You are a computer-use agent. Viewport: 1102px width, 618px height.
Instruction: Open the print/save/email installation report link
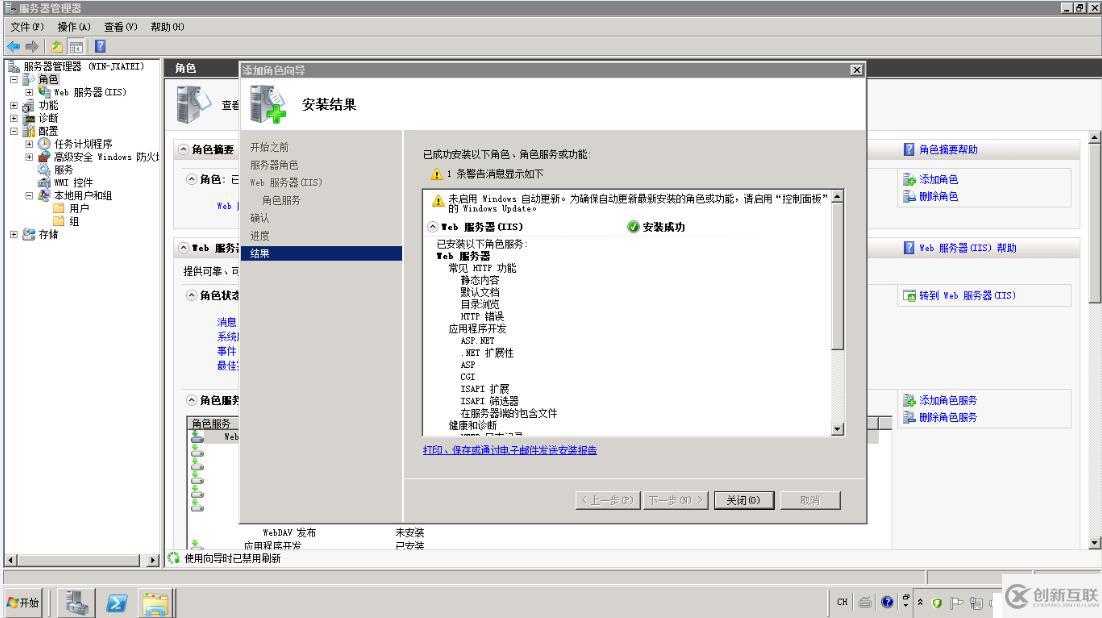[x=510, y=450]
